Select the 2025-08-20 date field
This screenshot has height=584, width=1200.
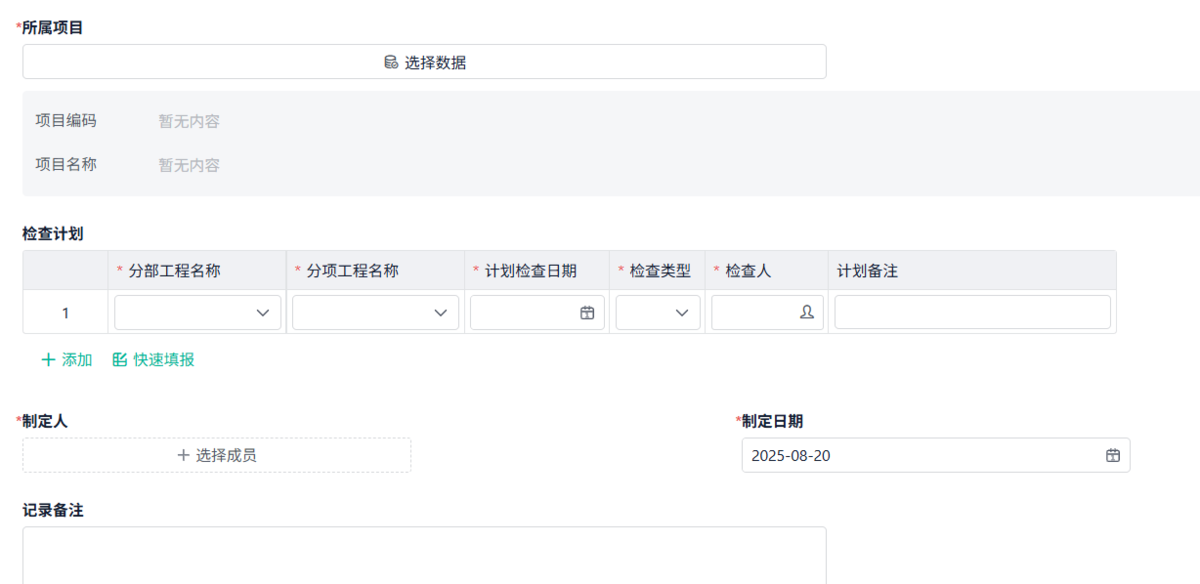pyautogui.click(x=900, y=455)
